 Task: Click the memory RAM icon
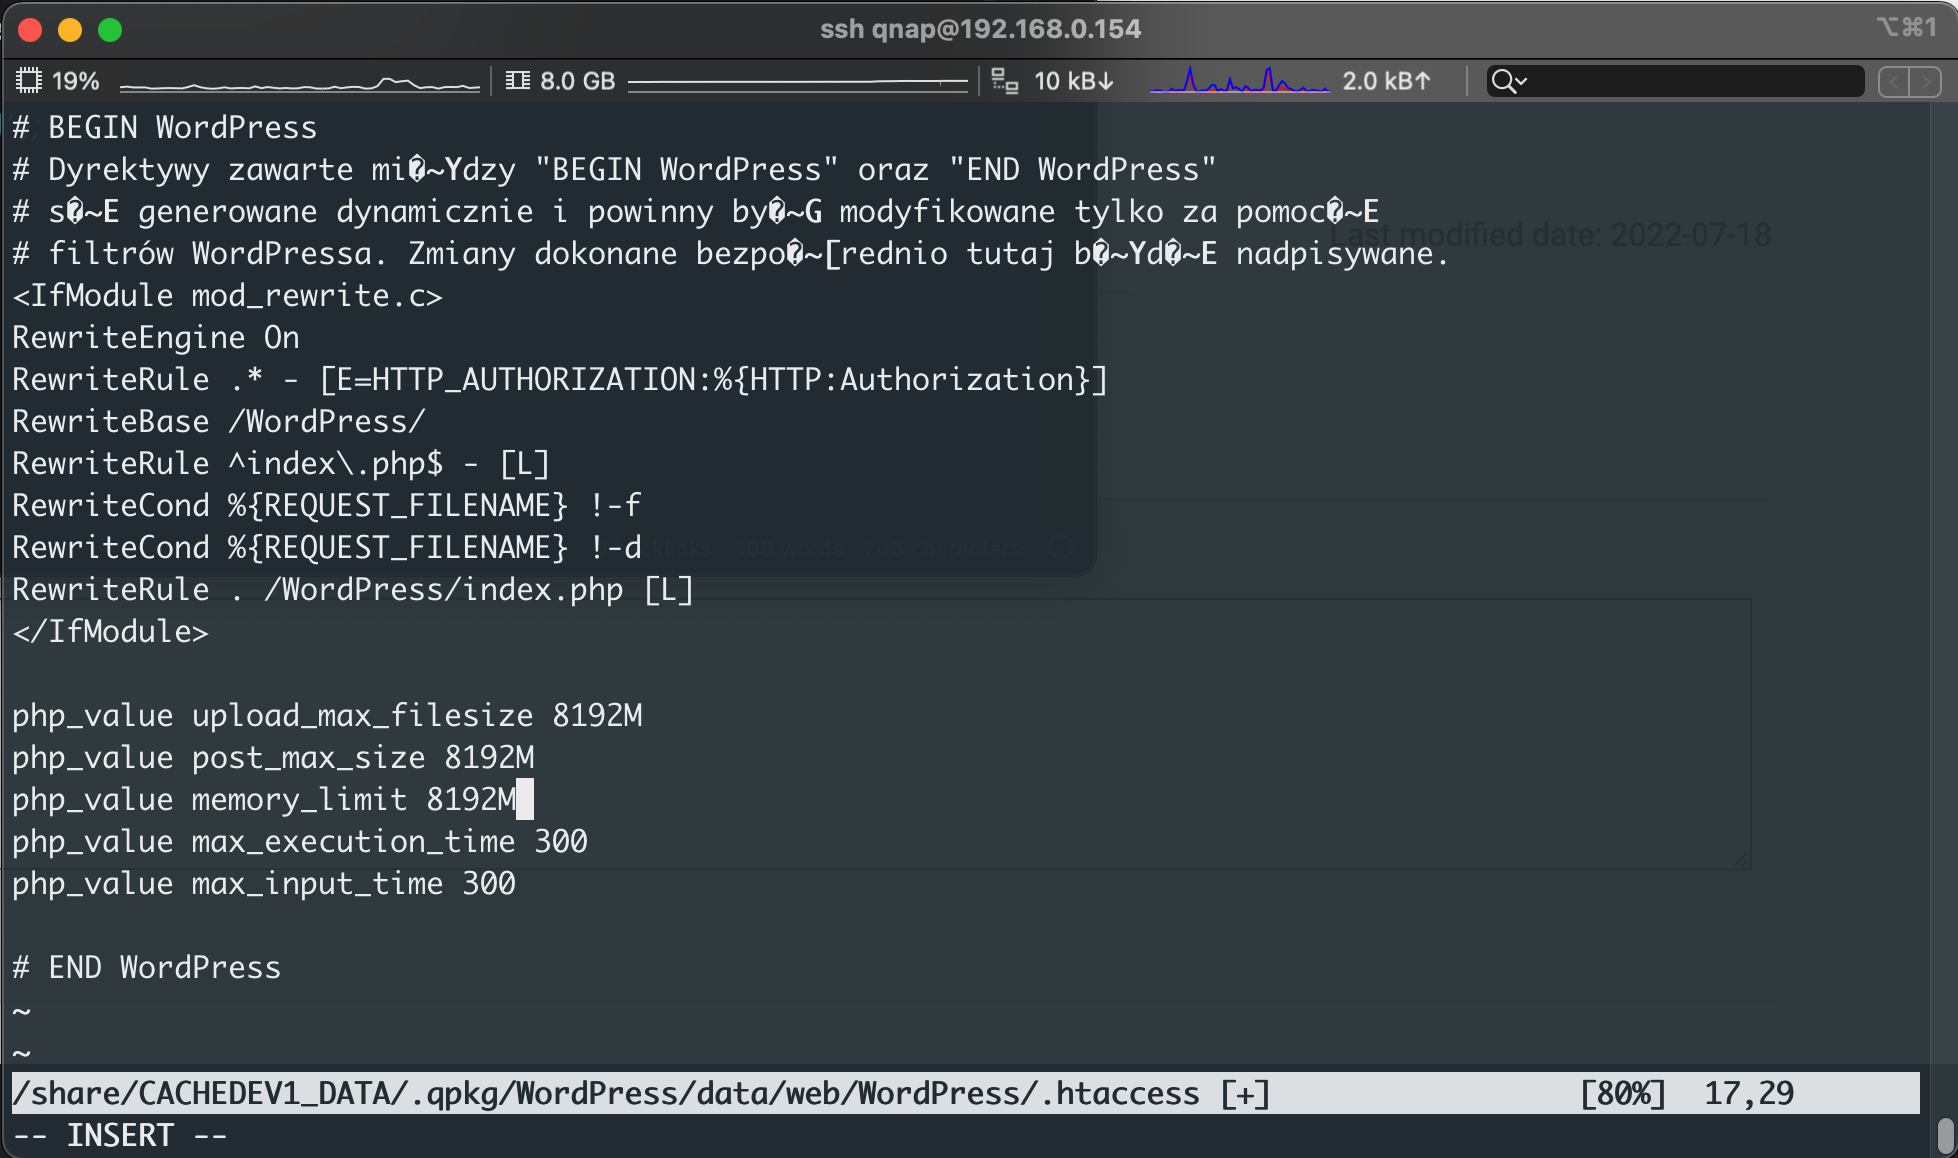tap(517, 81)
